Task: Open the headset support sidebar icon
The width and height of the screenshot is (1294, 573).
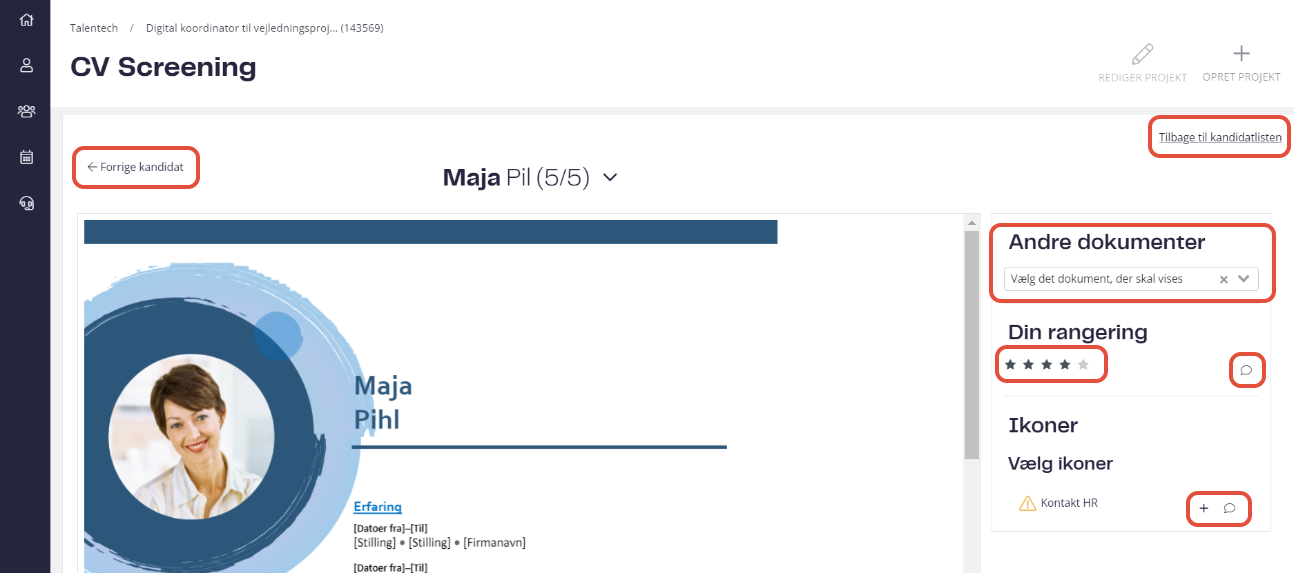Action: pos(26,203)
